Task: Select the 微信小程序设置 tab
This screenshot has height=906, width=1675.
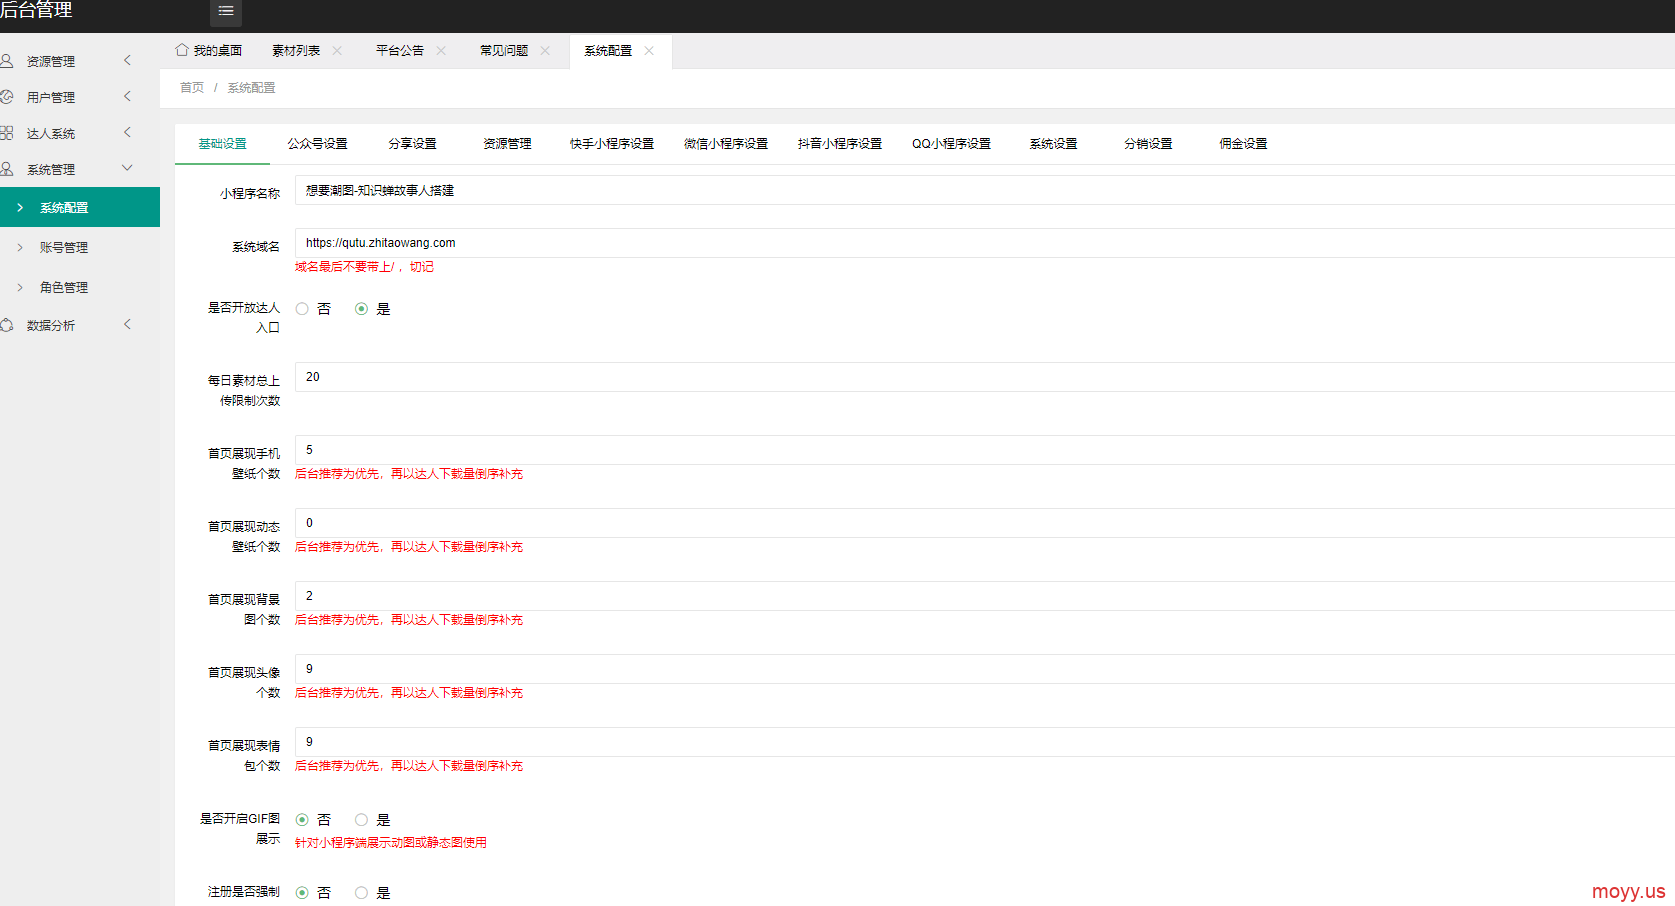Action: coord(726,144)
